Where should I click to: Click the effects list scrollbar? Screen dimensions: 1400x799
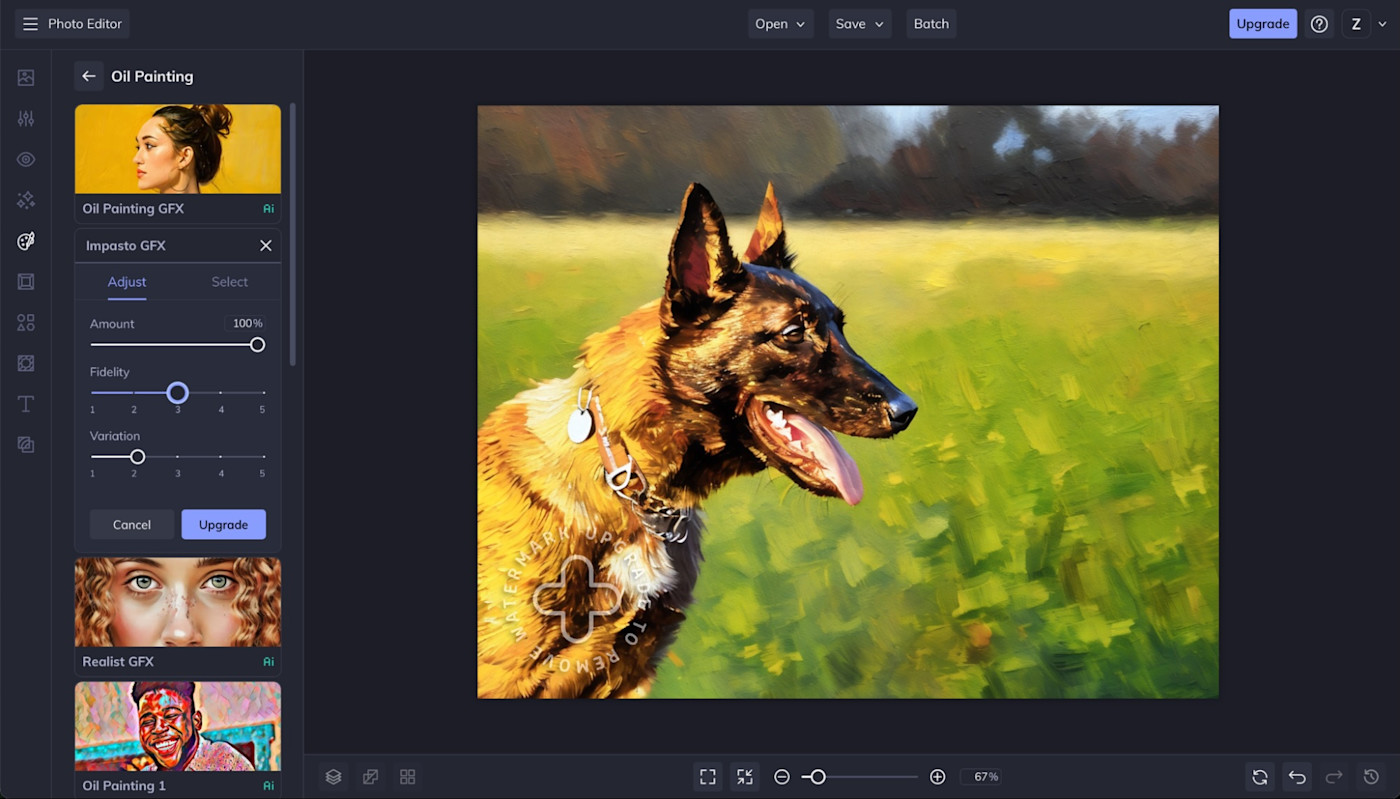pos(293,233)
